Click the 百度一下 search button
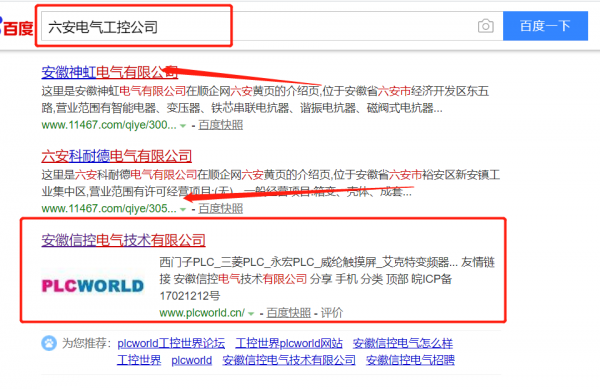The image size is (600, 389). [545, 26]
